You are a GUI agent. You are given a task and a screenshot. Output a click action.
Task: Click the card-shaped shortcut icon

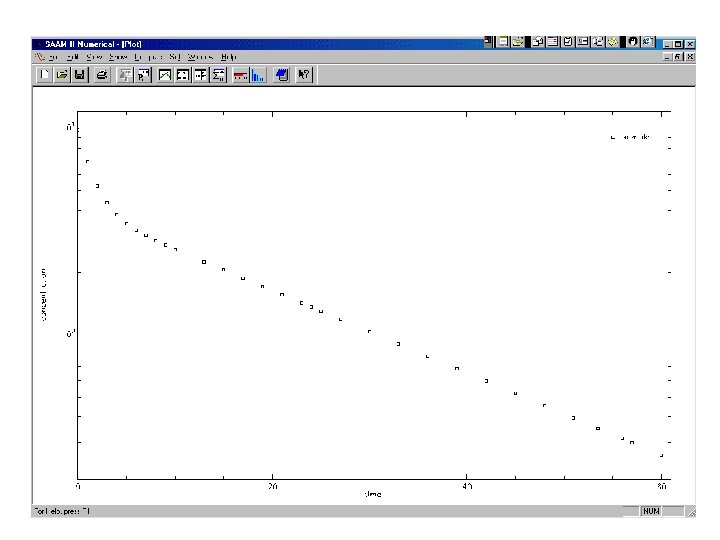(x=583, y=42)
